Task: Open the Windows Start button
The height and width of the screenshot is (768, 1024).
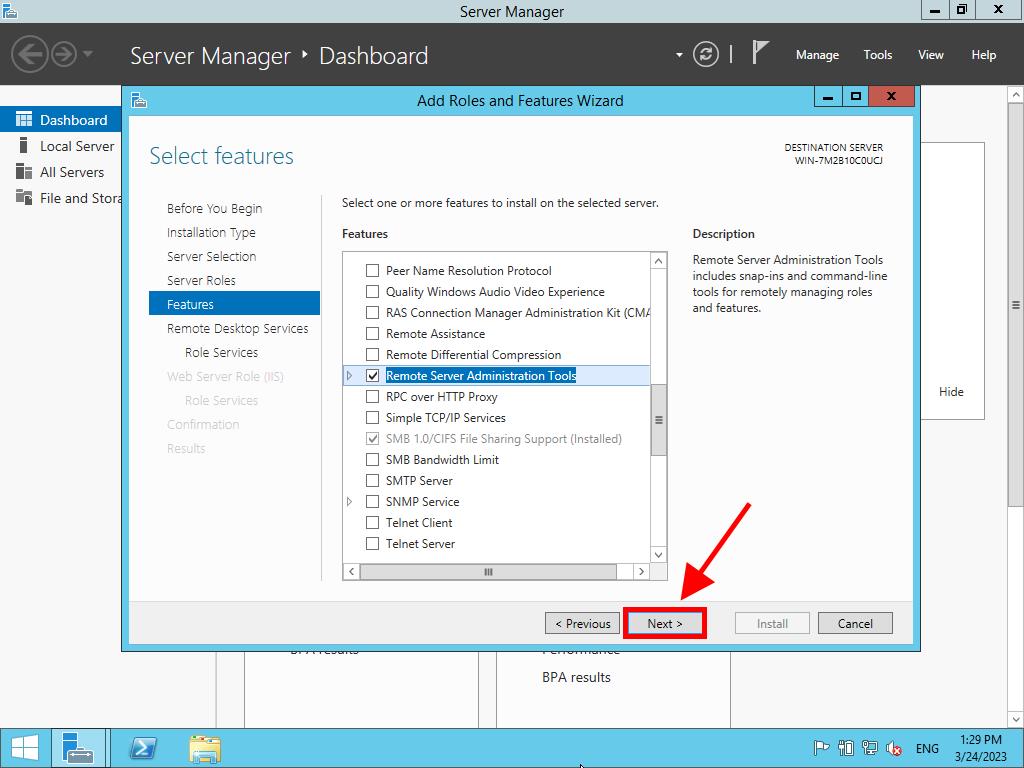Action: [25, 748]
